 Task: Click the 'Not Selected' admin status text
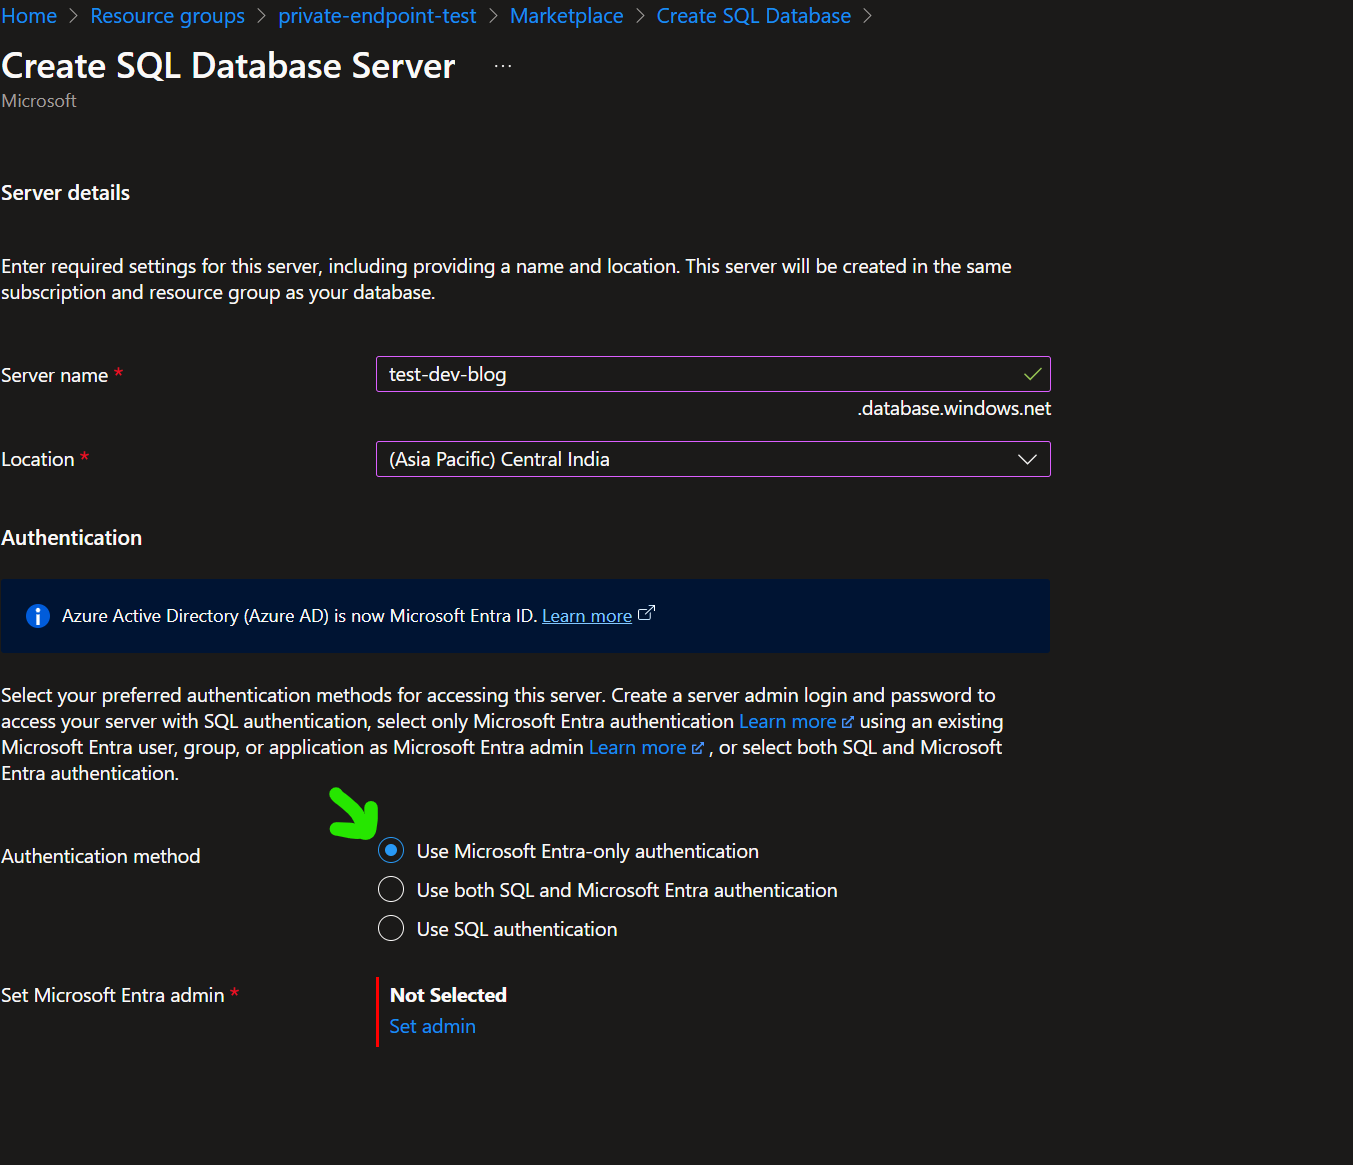coord(448,995)
